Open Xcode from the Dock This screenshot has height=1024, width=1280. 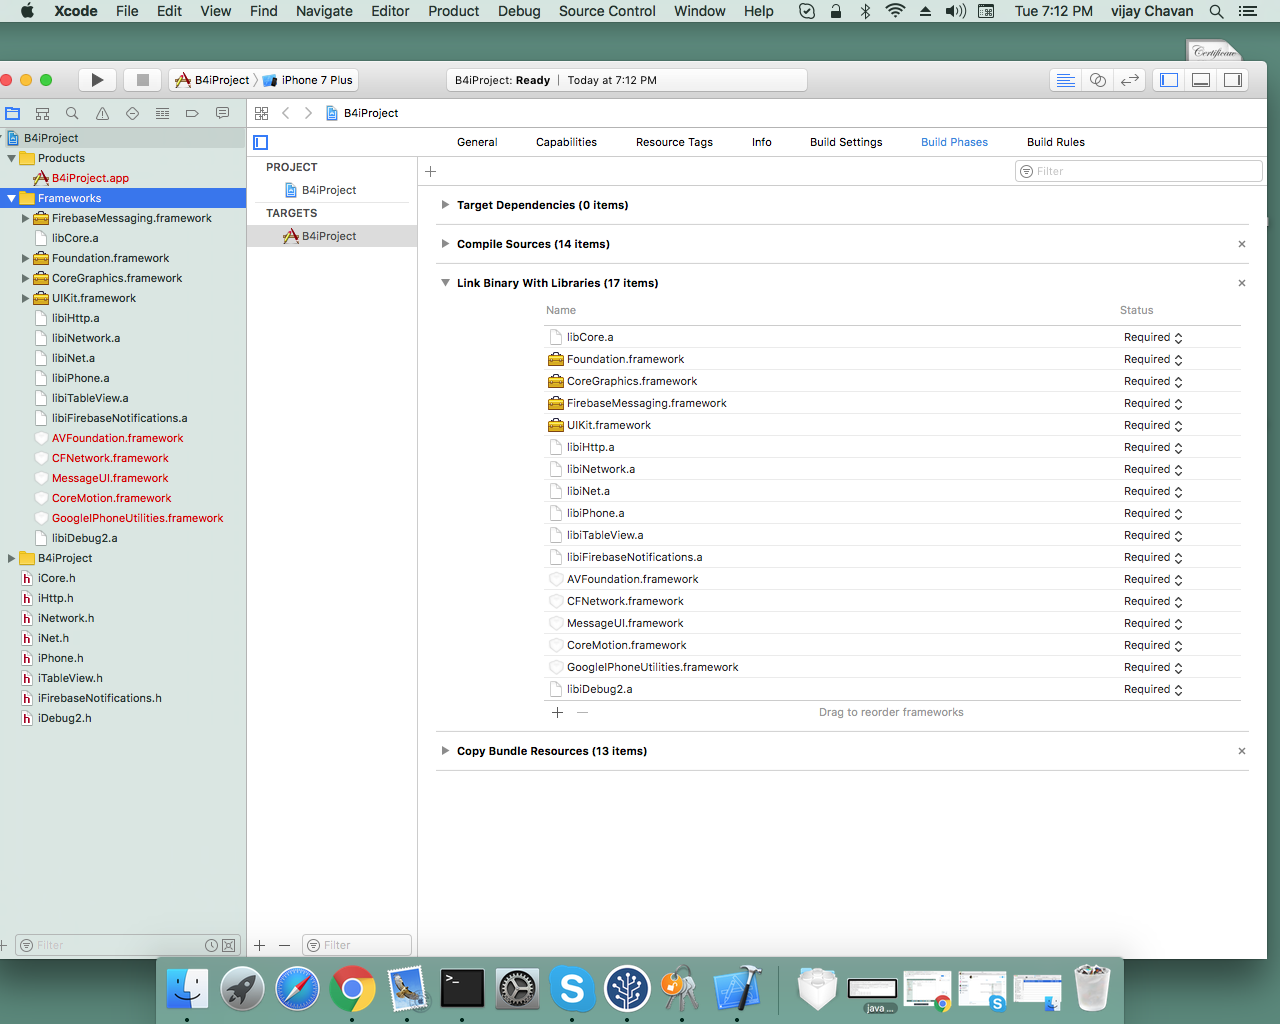point(737,989)
